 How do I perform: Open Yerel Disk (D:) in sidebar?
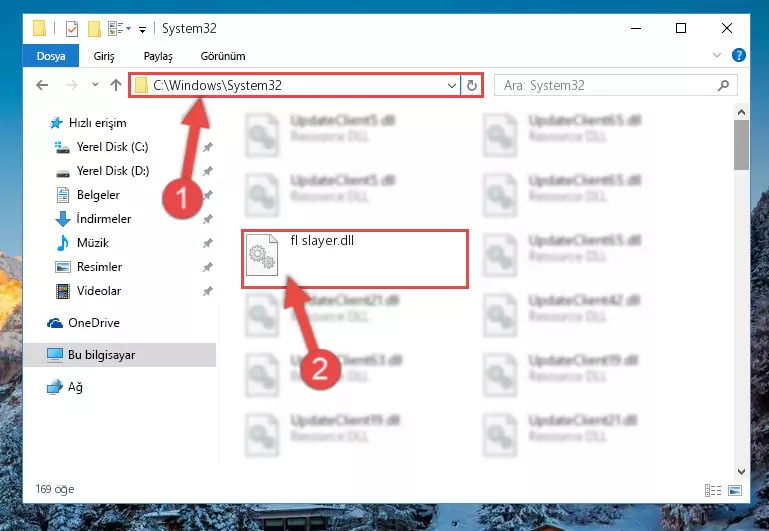[112, 171]
